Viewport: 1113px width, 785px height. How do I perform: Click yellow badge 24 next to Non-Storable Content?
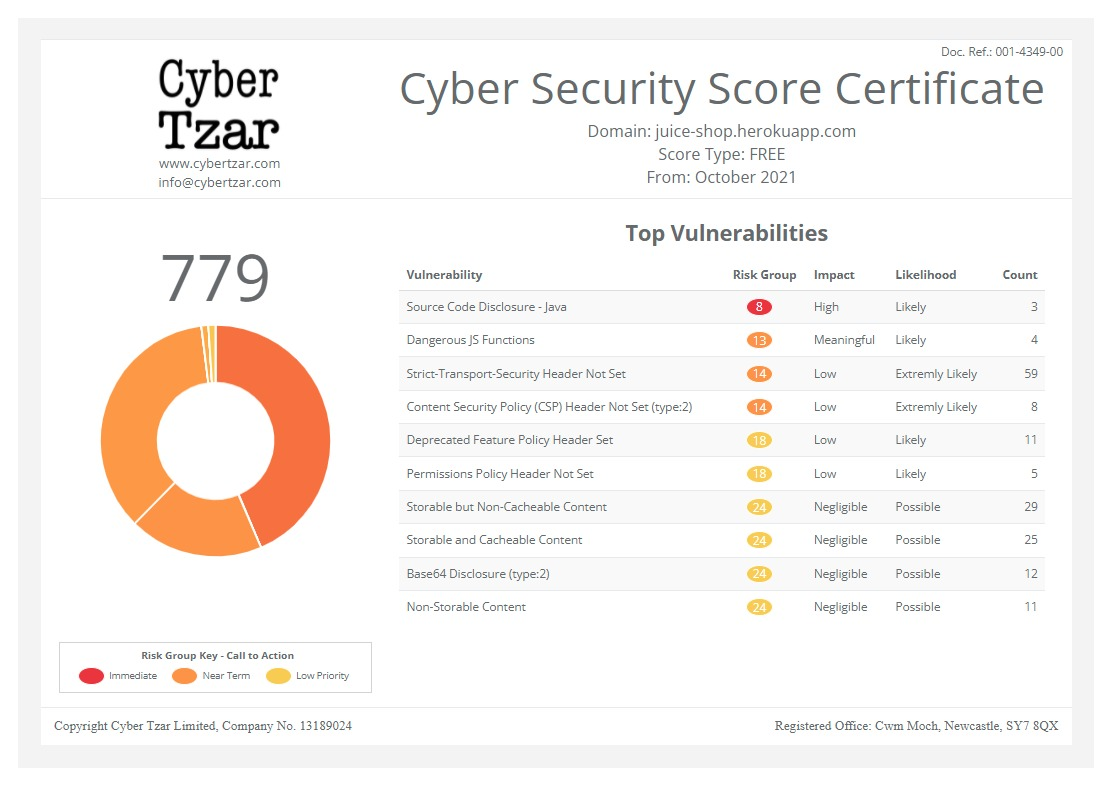pos(759,607)
